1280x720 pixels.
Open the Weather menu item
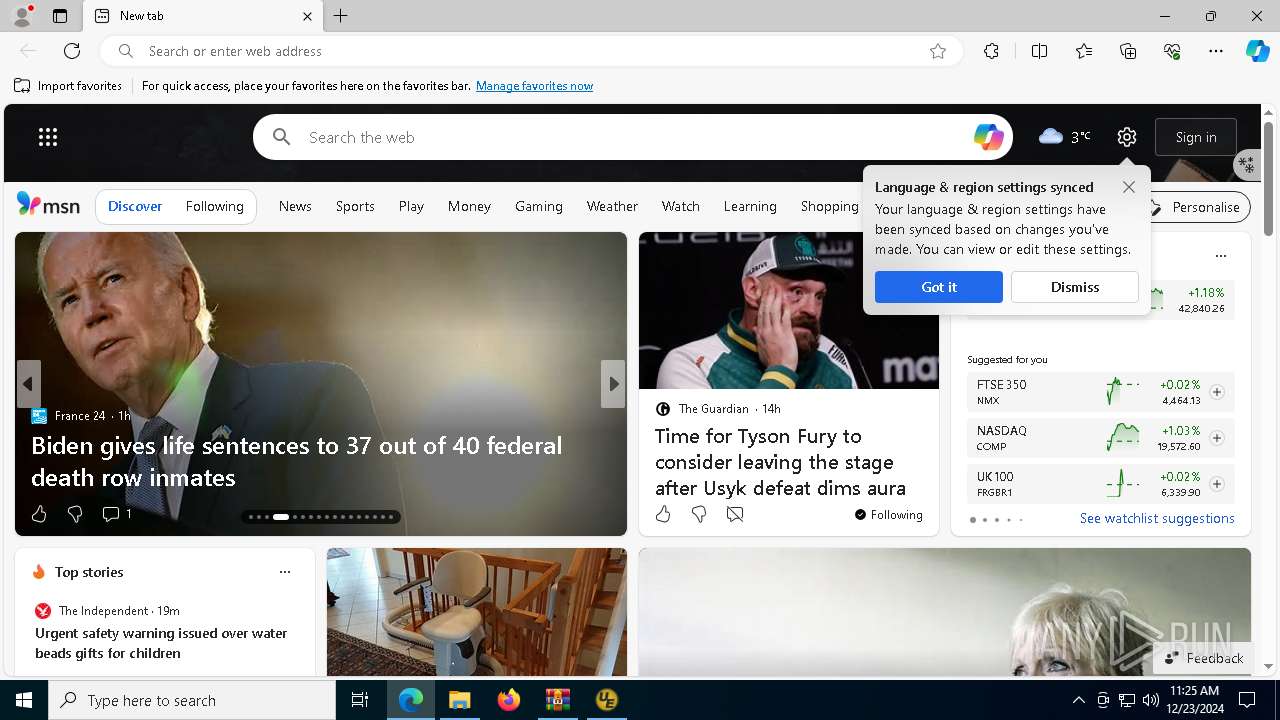click(x=612, y=206)
